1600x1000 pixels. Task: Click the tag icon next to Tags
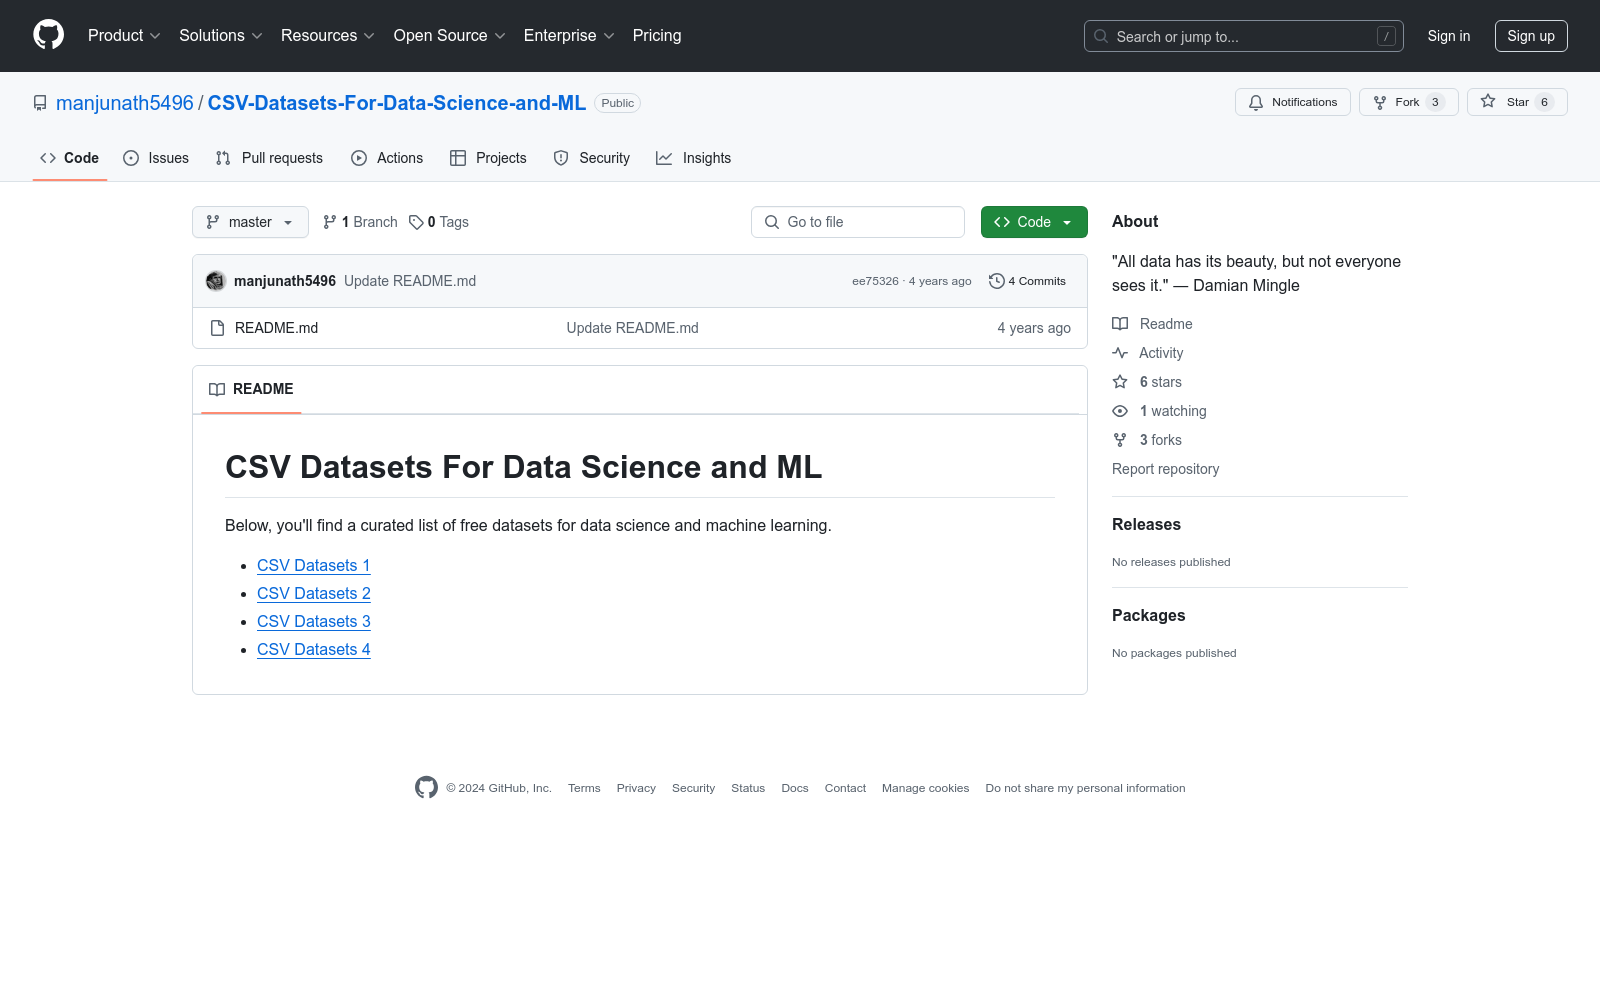(416, 222)
